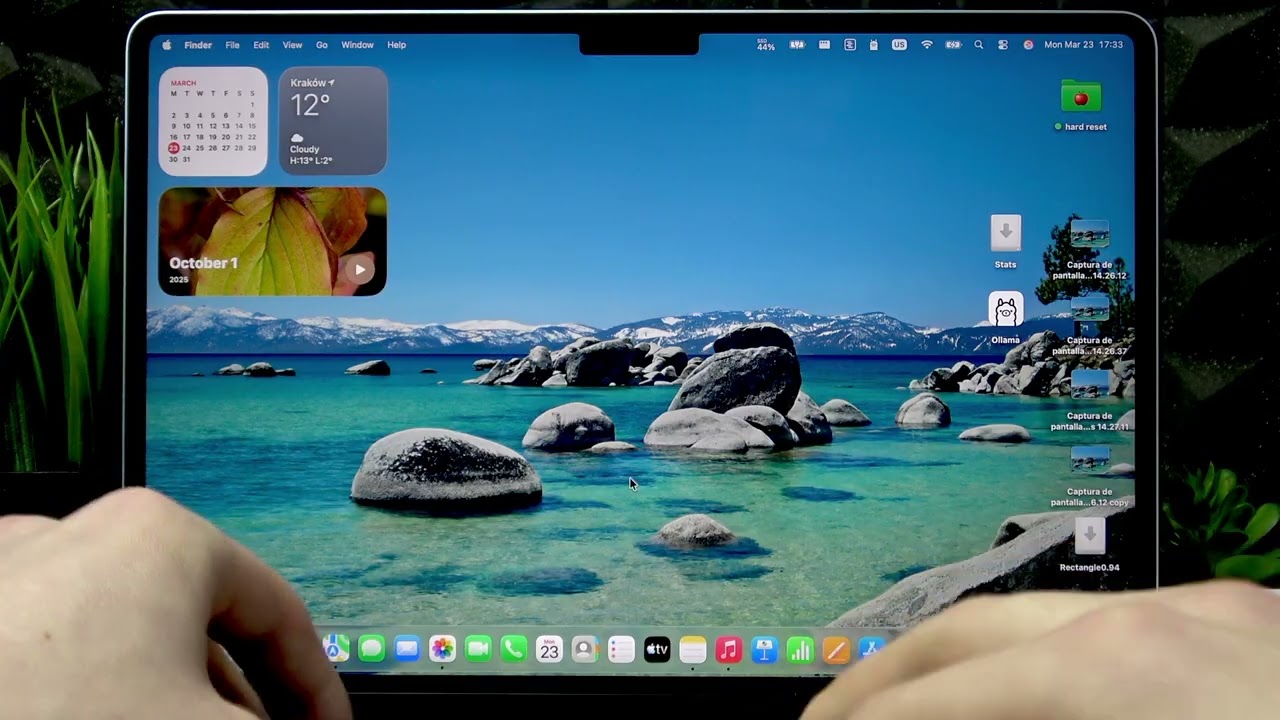Screen dimensions: 1280x720
Task: Click the US input source indicator
Action: click(899, 45)
